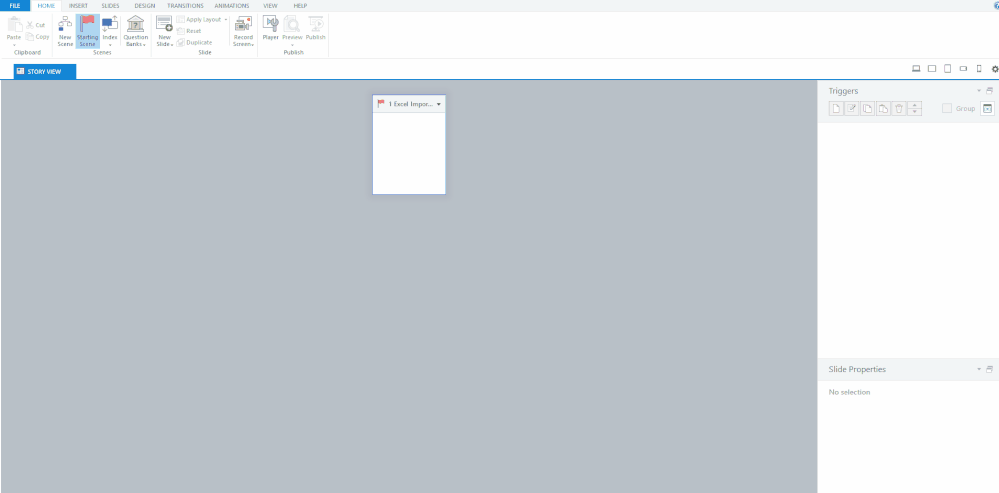This screenshot has width=999, height=493.
Task: Click the red flag on scene header
Action: click(x=381, y=103)
